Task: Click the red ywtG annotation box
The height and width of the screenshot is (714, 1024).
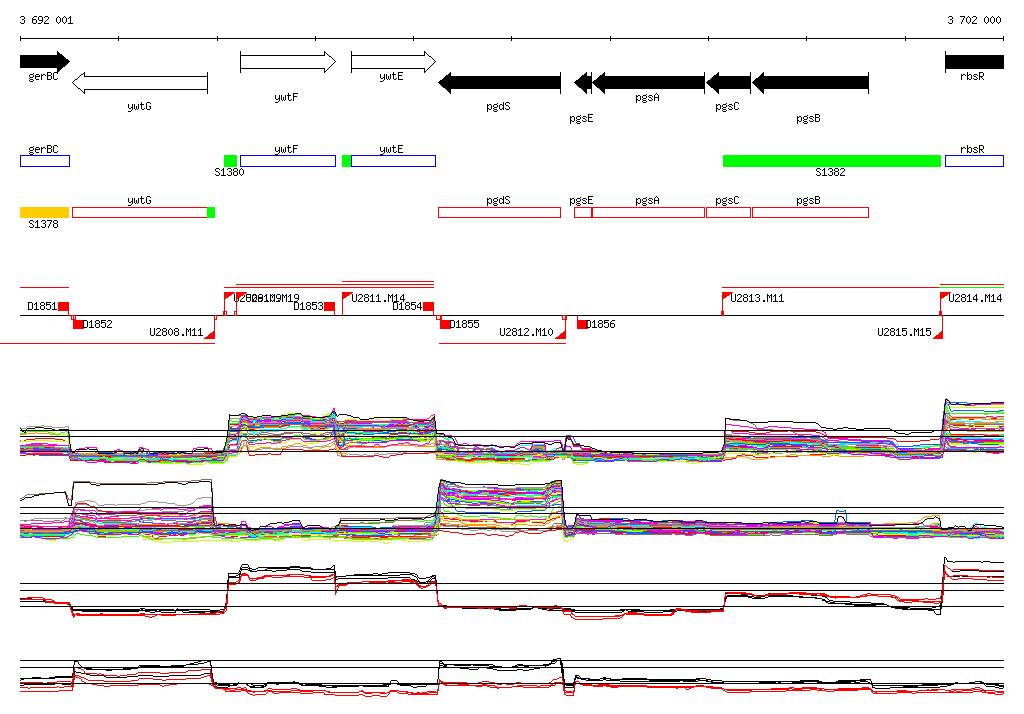Action: tap(140, 212)
